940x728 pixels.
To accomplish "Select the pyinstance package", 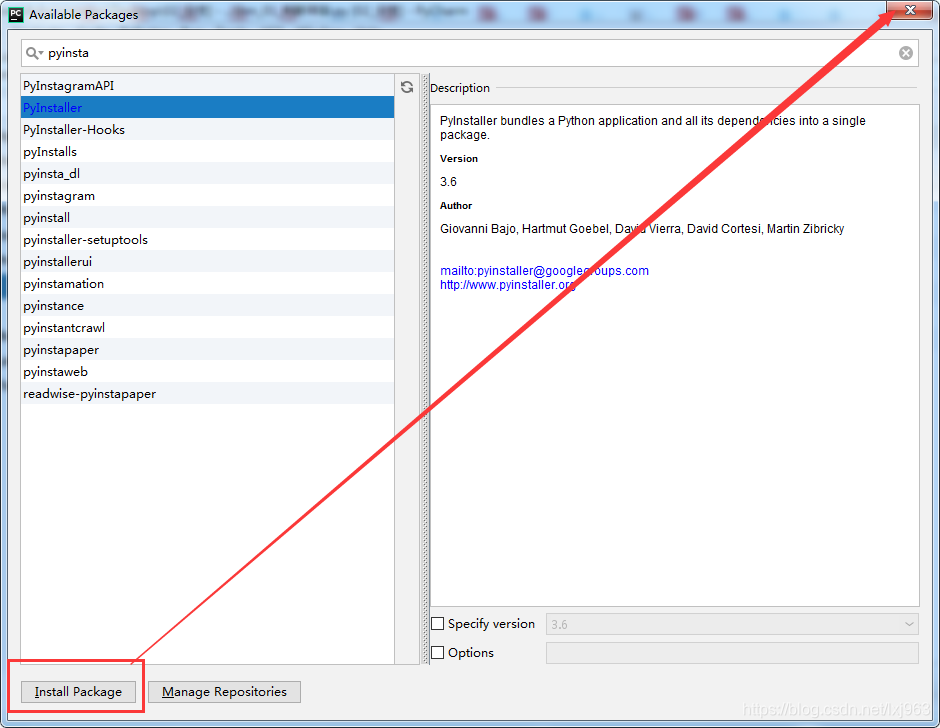I will click(x=207, y=306).
